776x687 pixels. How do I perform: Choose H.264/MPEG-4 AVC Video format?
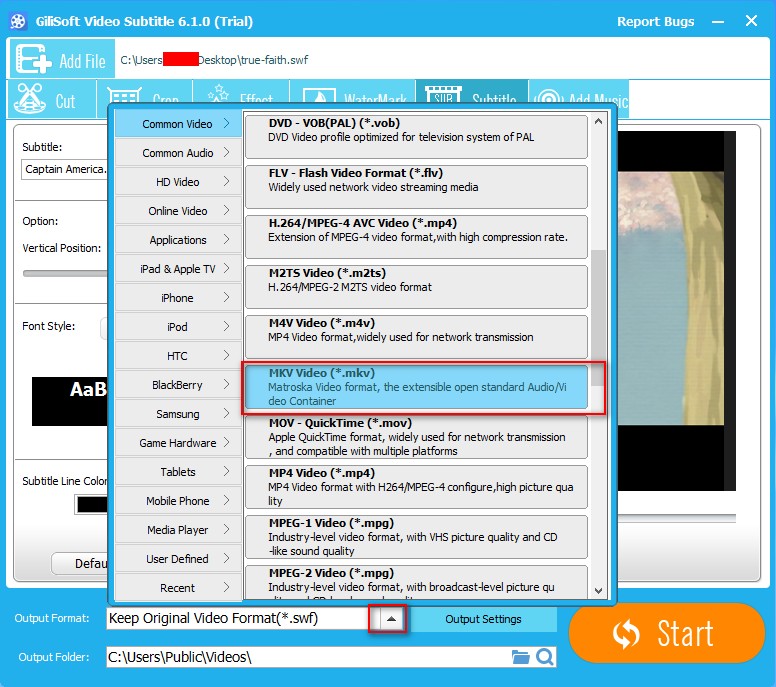coord(416,237)
